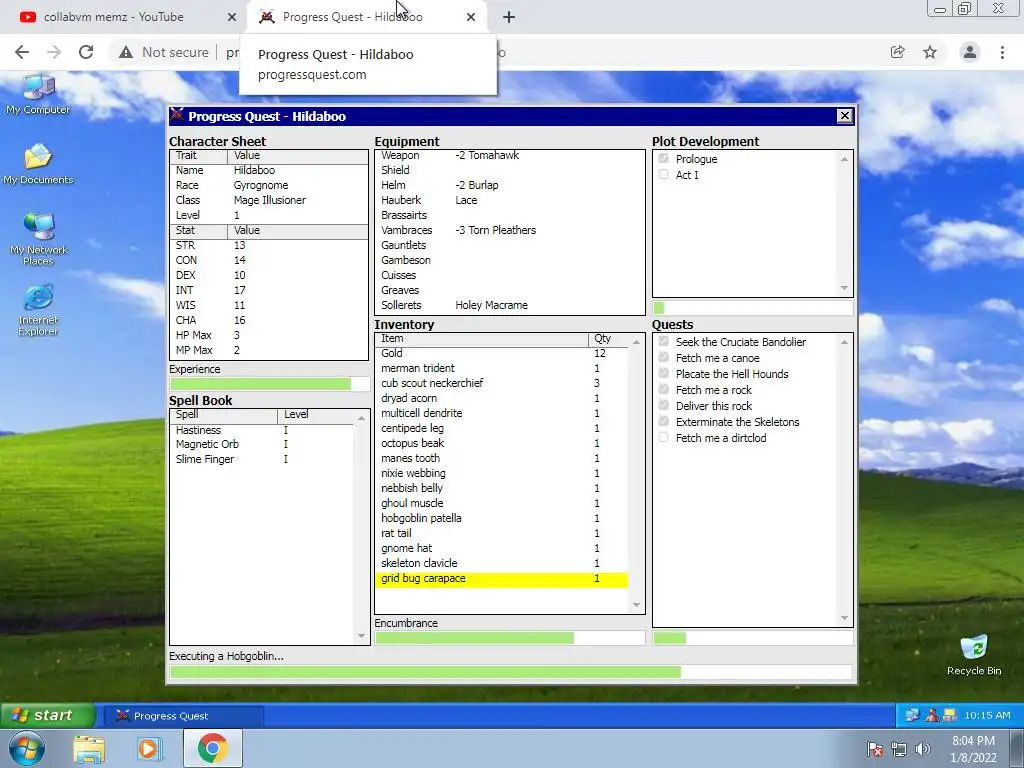1024x768 pixels.
Task: Reload the page in Chrome
Action: coord(86,52)
